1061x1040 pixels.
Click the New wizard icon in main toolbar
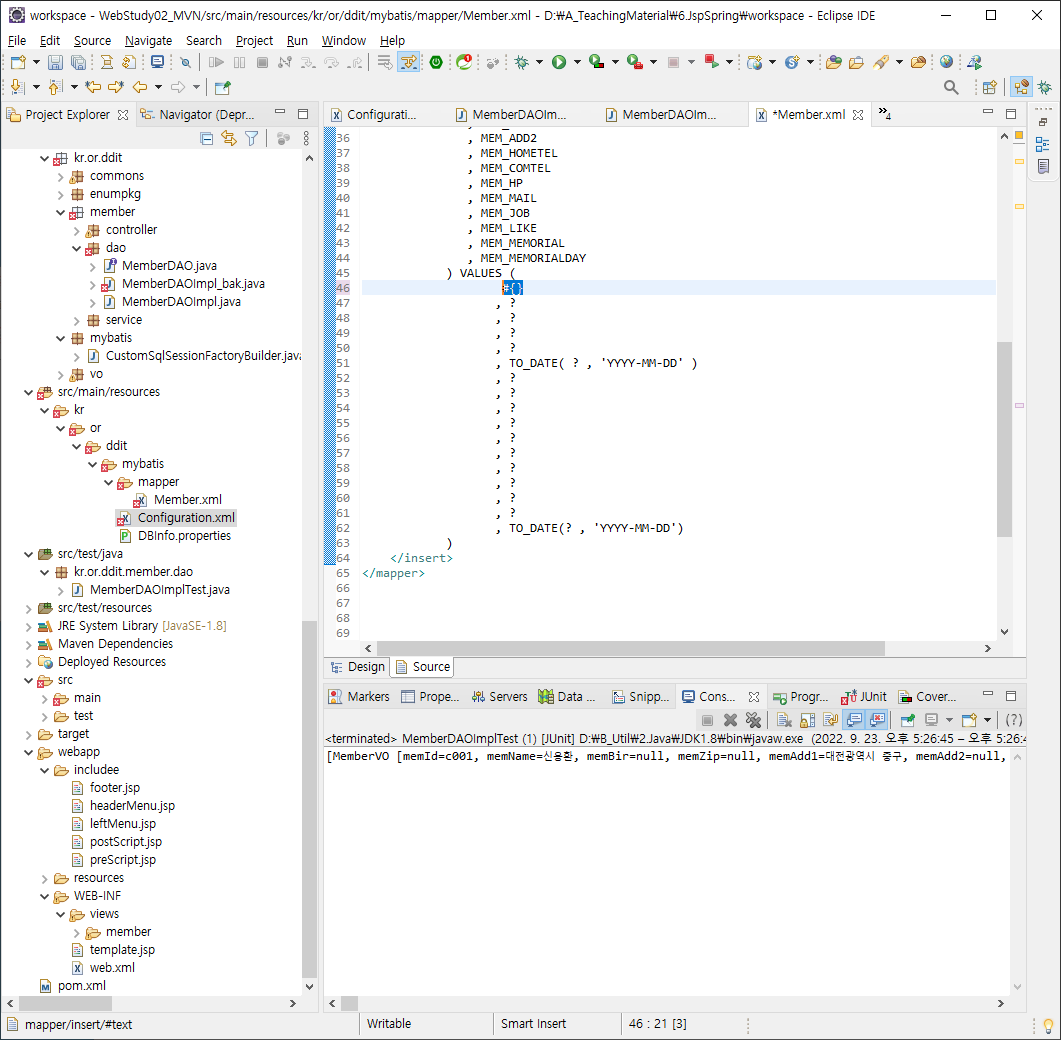[18, 62]
